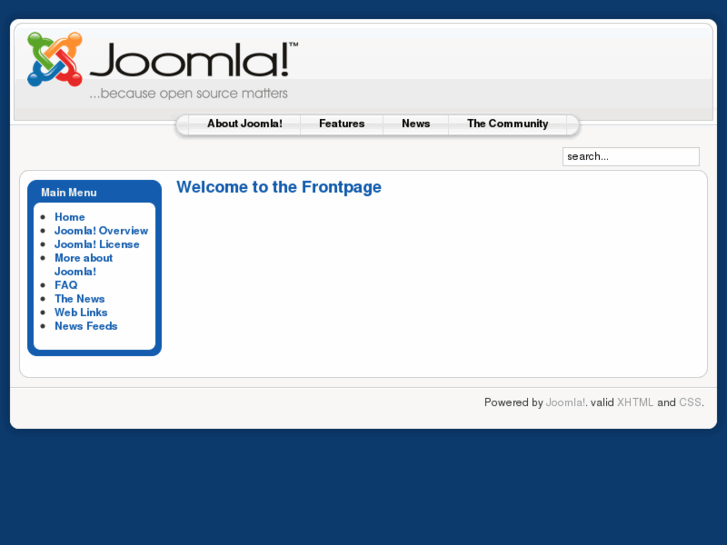The height and width of the screenshot is (545, 727).
Task: Open Joomla! License link
Action: click(x=97, y=244)
